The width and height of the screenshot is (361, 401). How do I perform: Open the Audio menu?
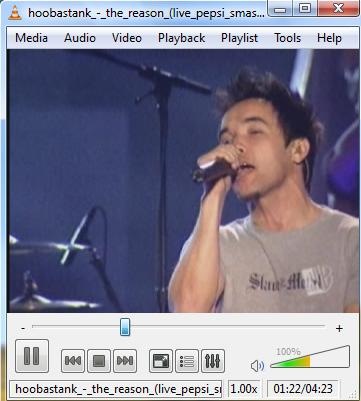click(80, 38)
